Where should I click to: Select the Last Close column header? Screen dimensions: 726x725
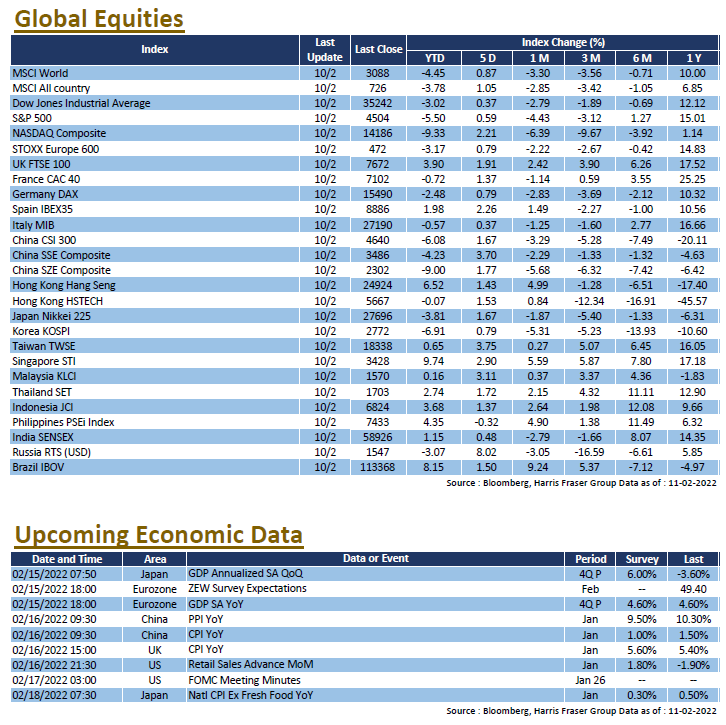click(378, 50)
